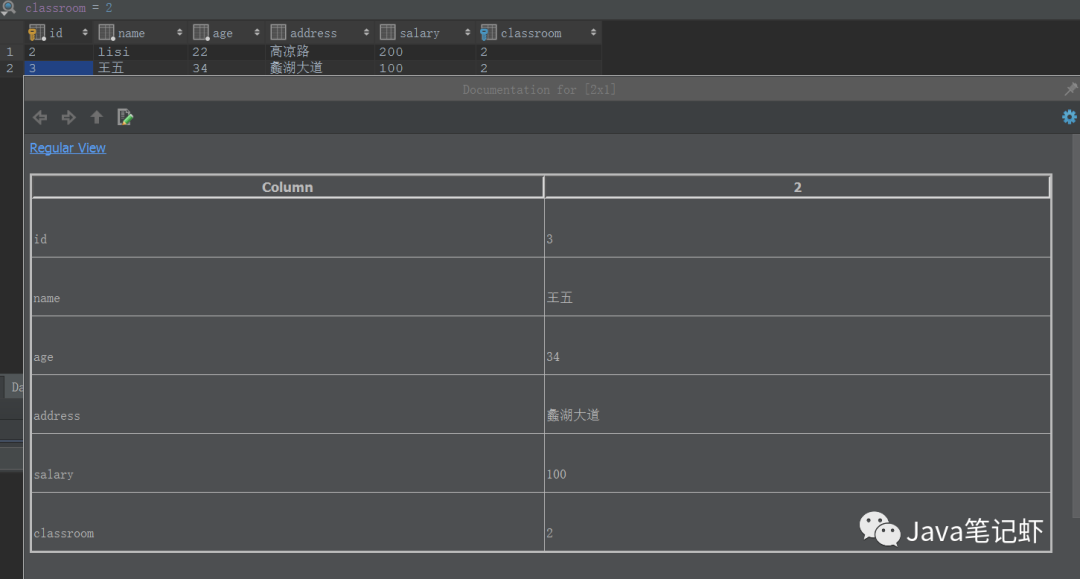Select the age cell '22'
The width and height of the screenshot is (1080, 579).
coord(227,52)
